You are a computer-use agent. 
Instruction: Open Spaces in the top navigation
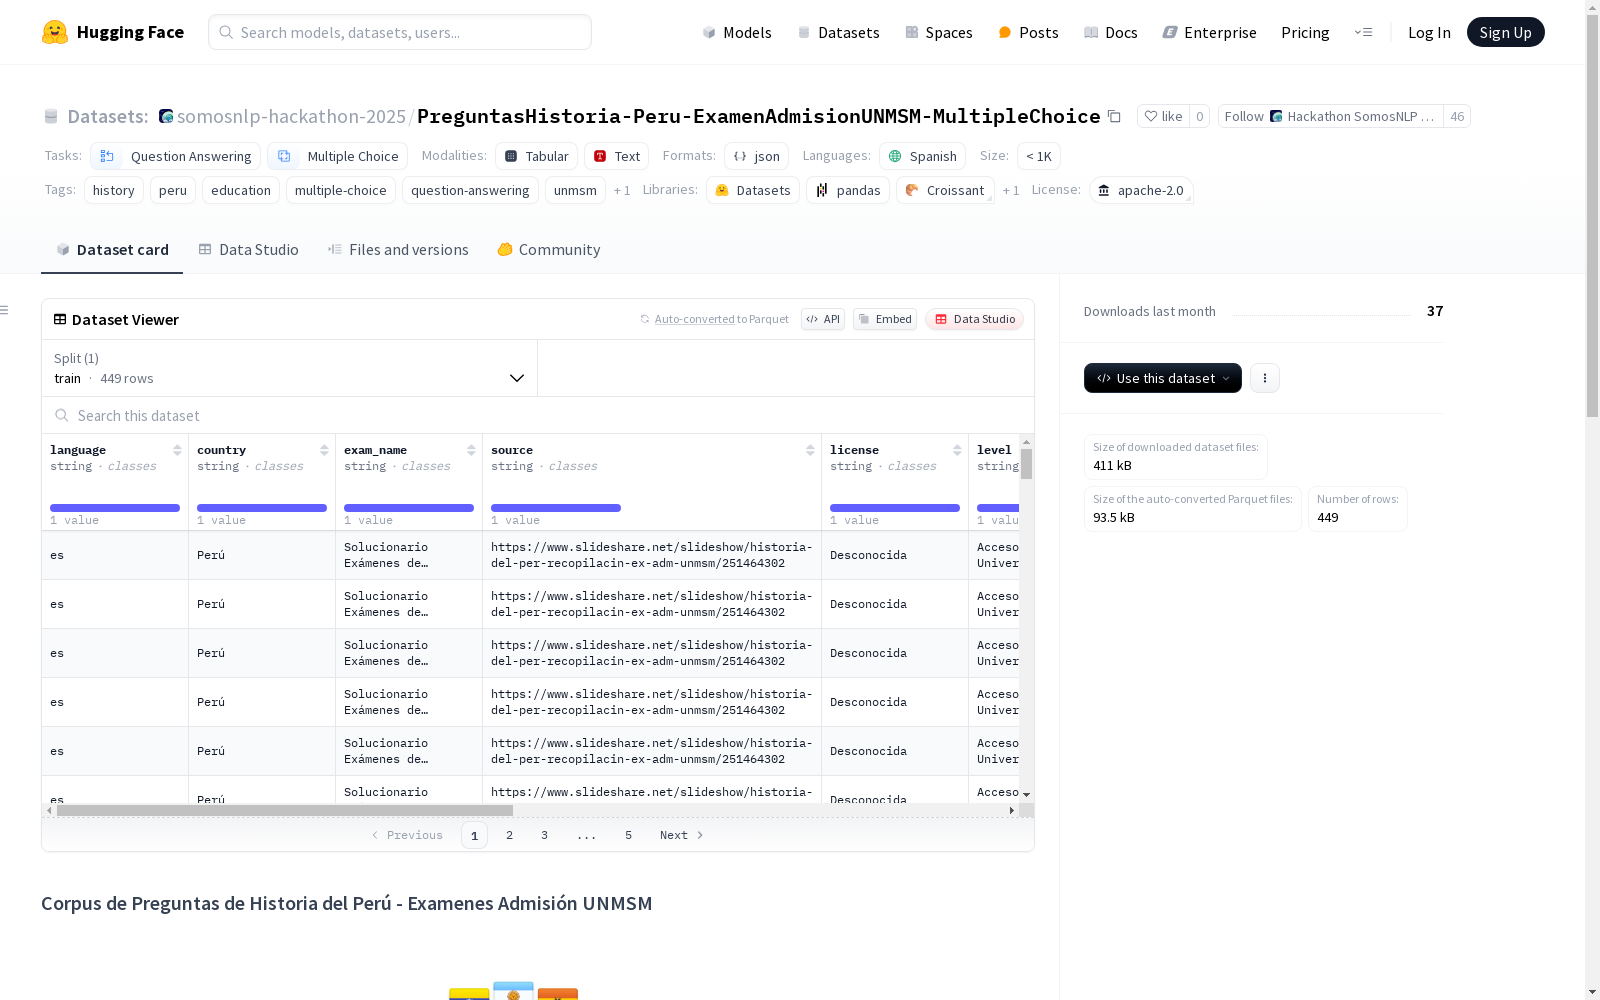click(x=939, y=32)
